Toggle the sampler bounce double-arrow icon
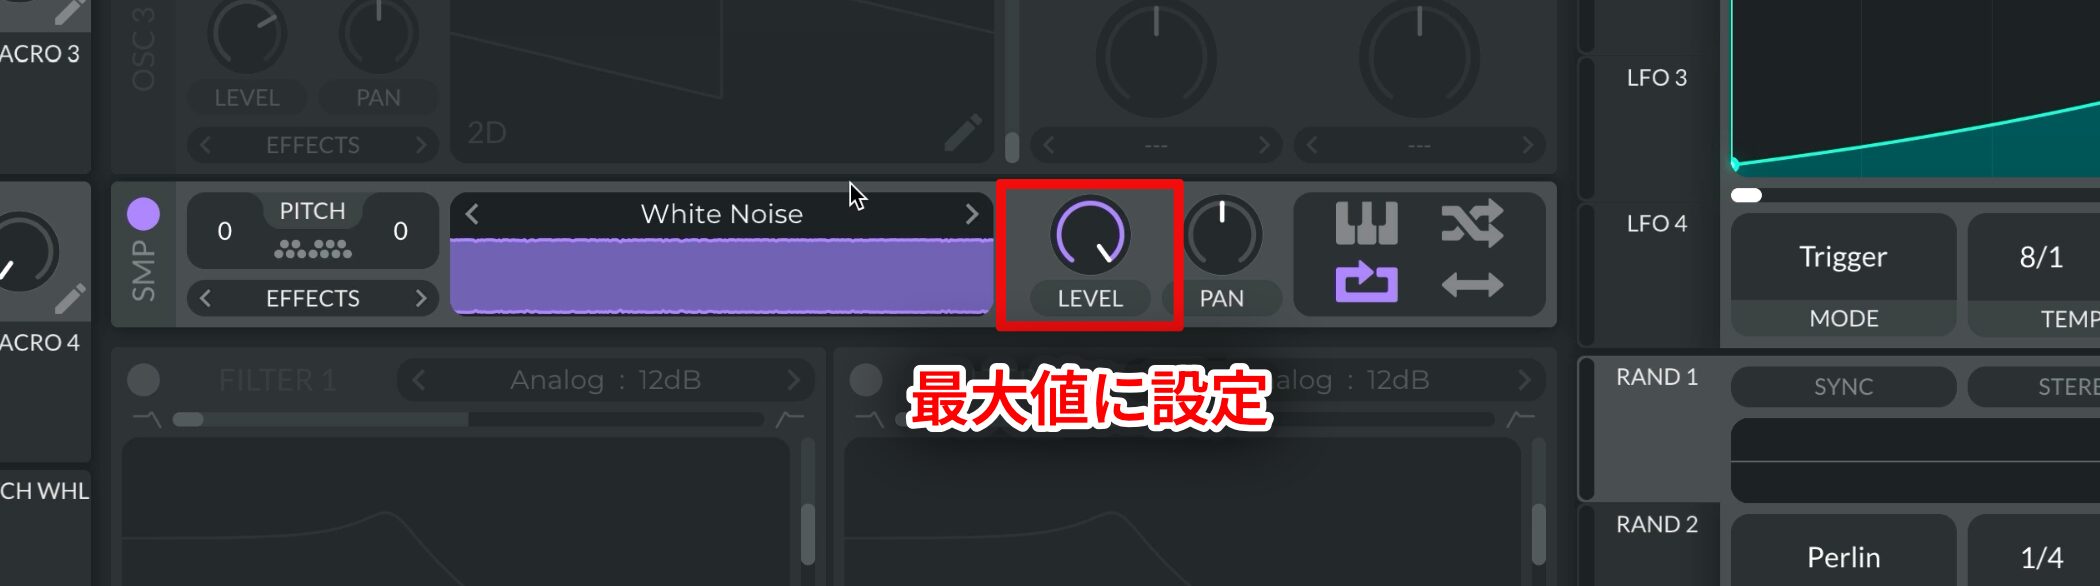 point(1472,285)
